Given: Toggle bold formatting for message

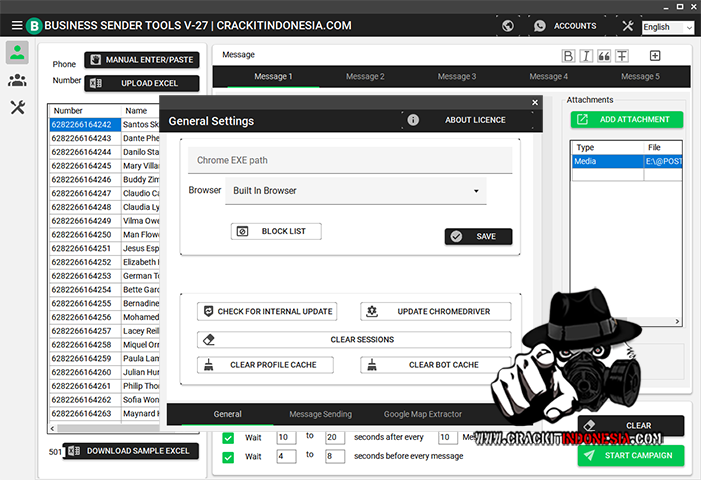Looking at the screenshot, I should click(x=569, y=56).
